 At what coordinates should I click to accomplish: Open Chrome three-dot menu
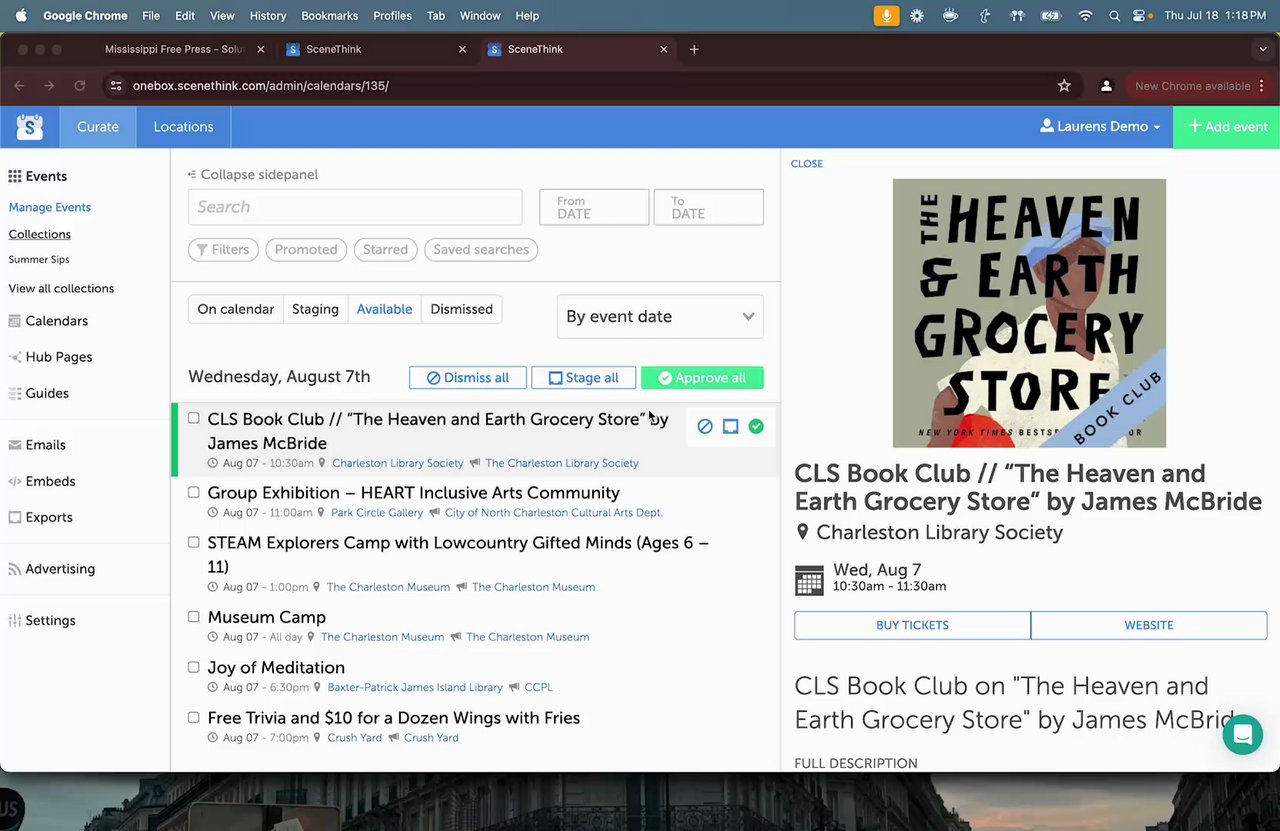(x=1262, y=86)
